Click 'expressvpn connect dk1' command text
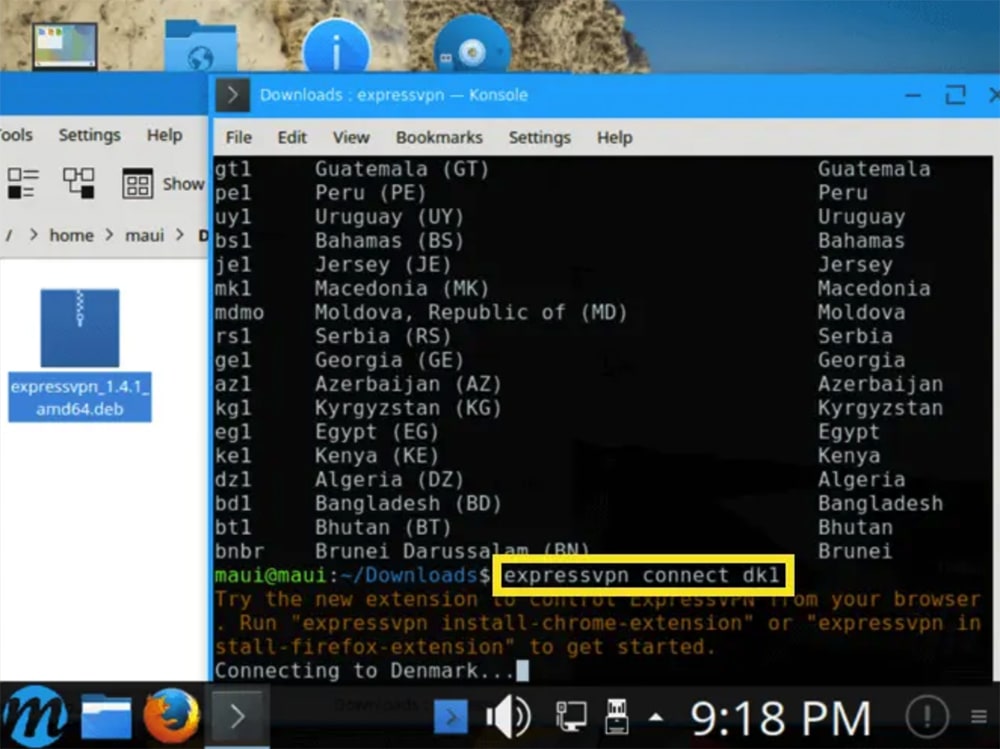This screenshot has width=1000, height=749. click(642, 575)
